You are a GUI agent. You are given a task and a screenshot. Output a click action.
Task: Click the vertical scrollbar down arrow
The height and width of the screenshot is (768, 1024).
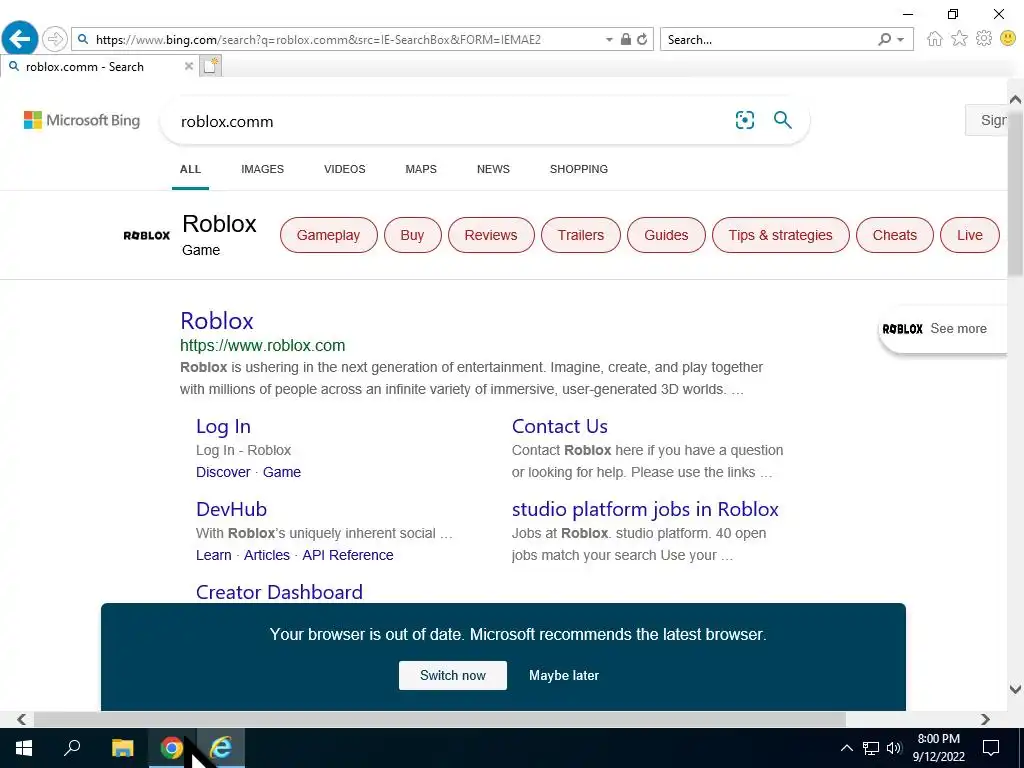[x=1015, y=689]
